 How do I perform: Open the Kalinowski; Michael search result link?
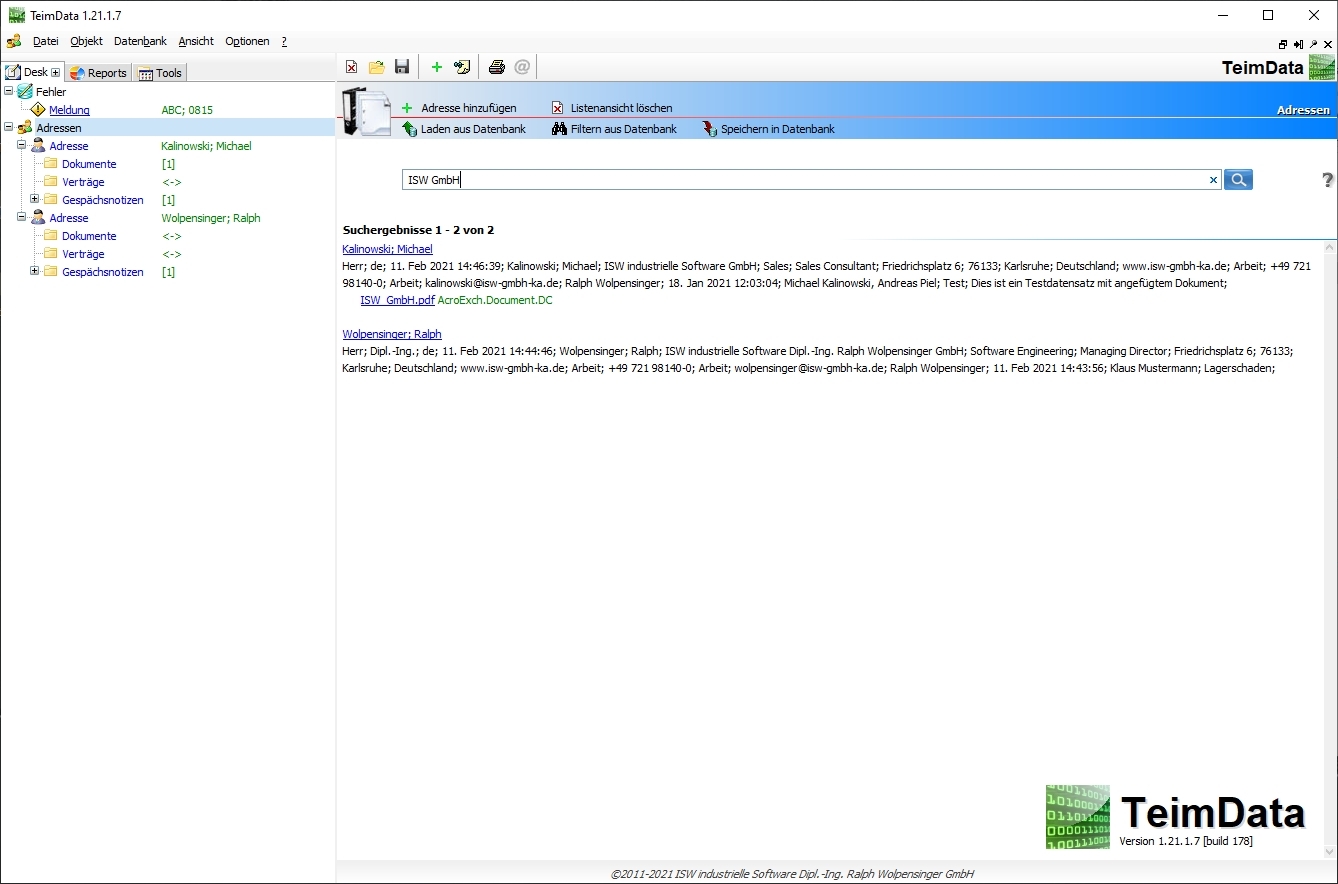[387, 249]
